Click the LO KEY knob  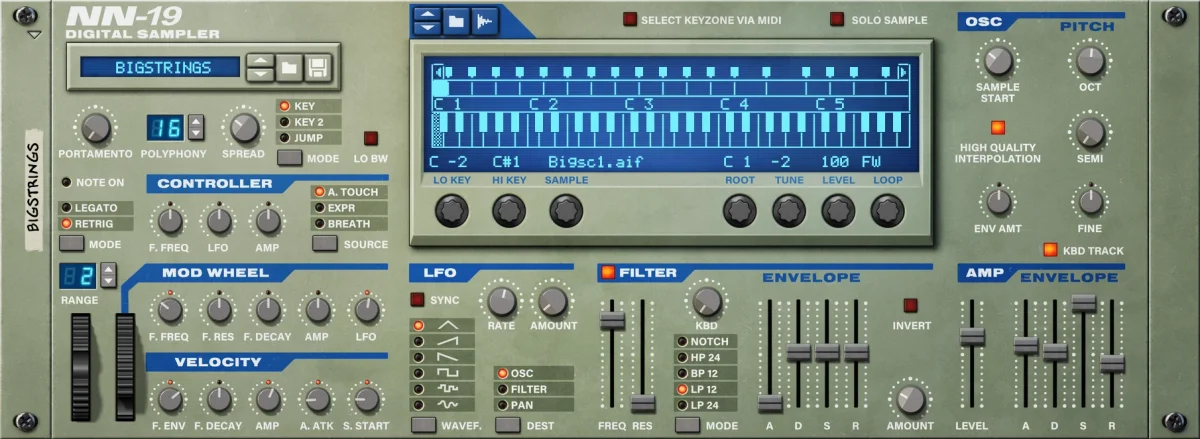point(451,209)
